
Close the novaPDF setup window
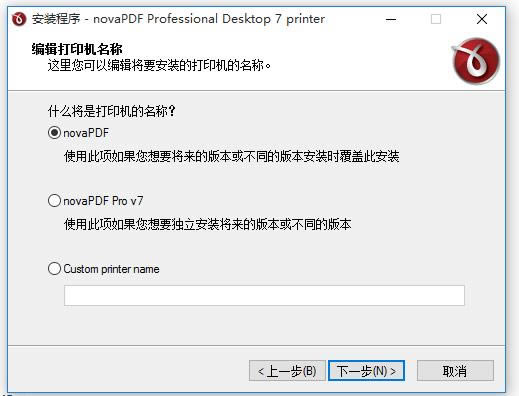[482, 19]
